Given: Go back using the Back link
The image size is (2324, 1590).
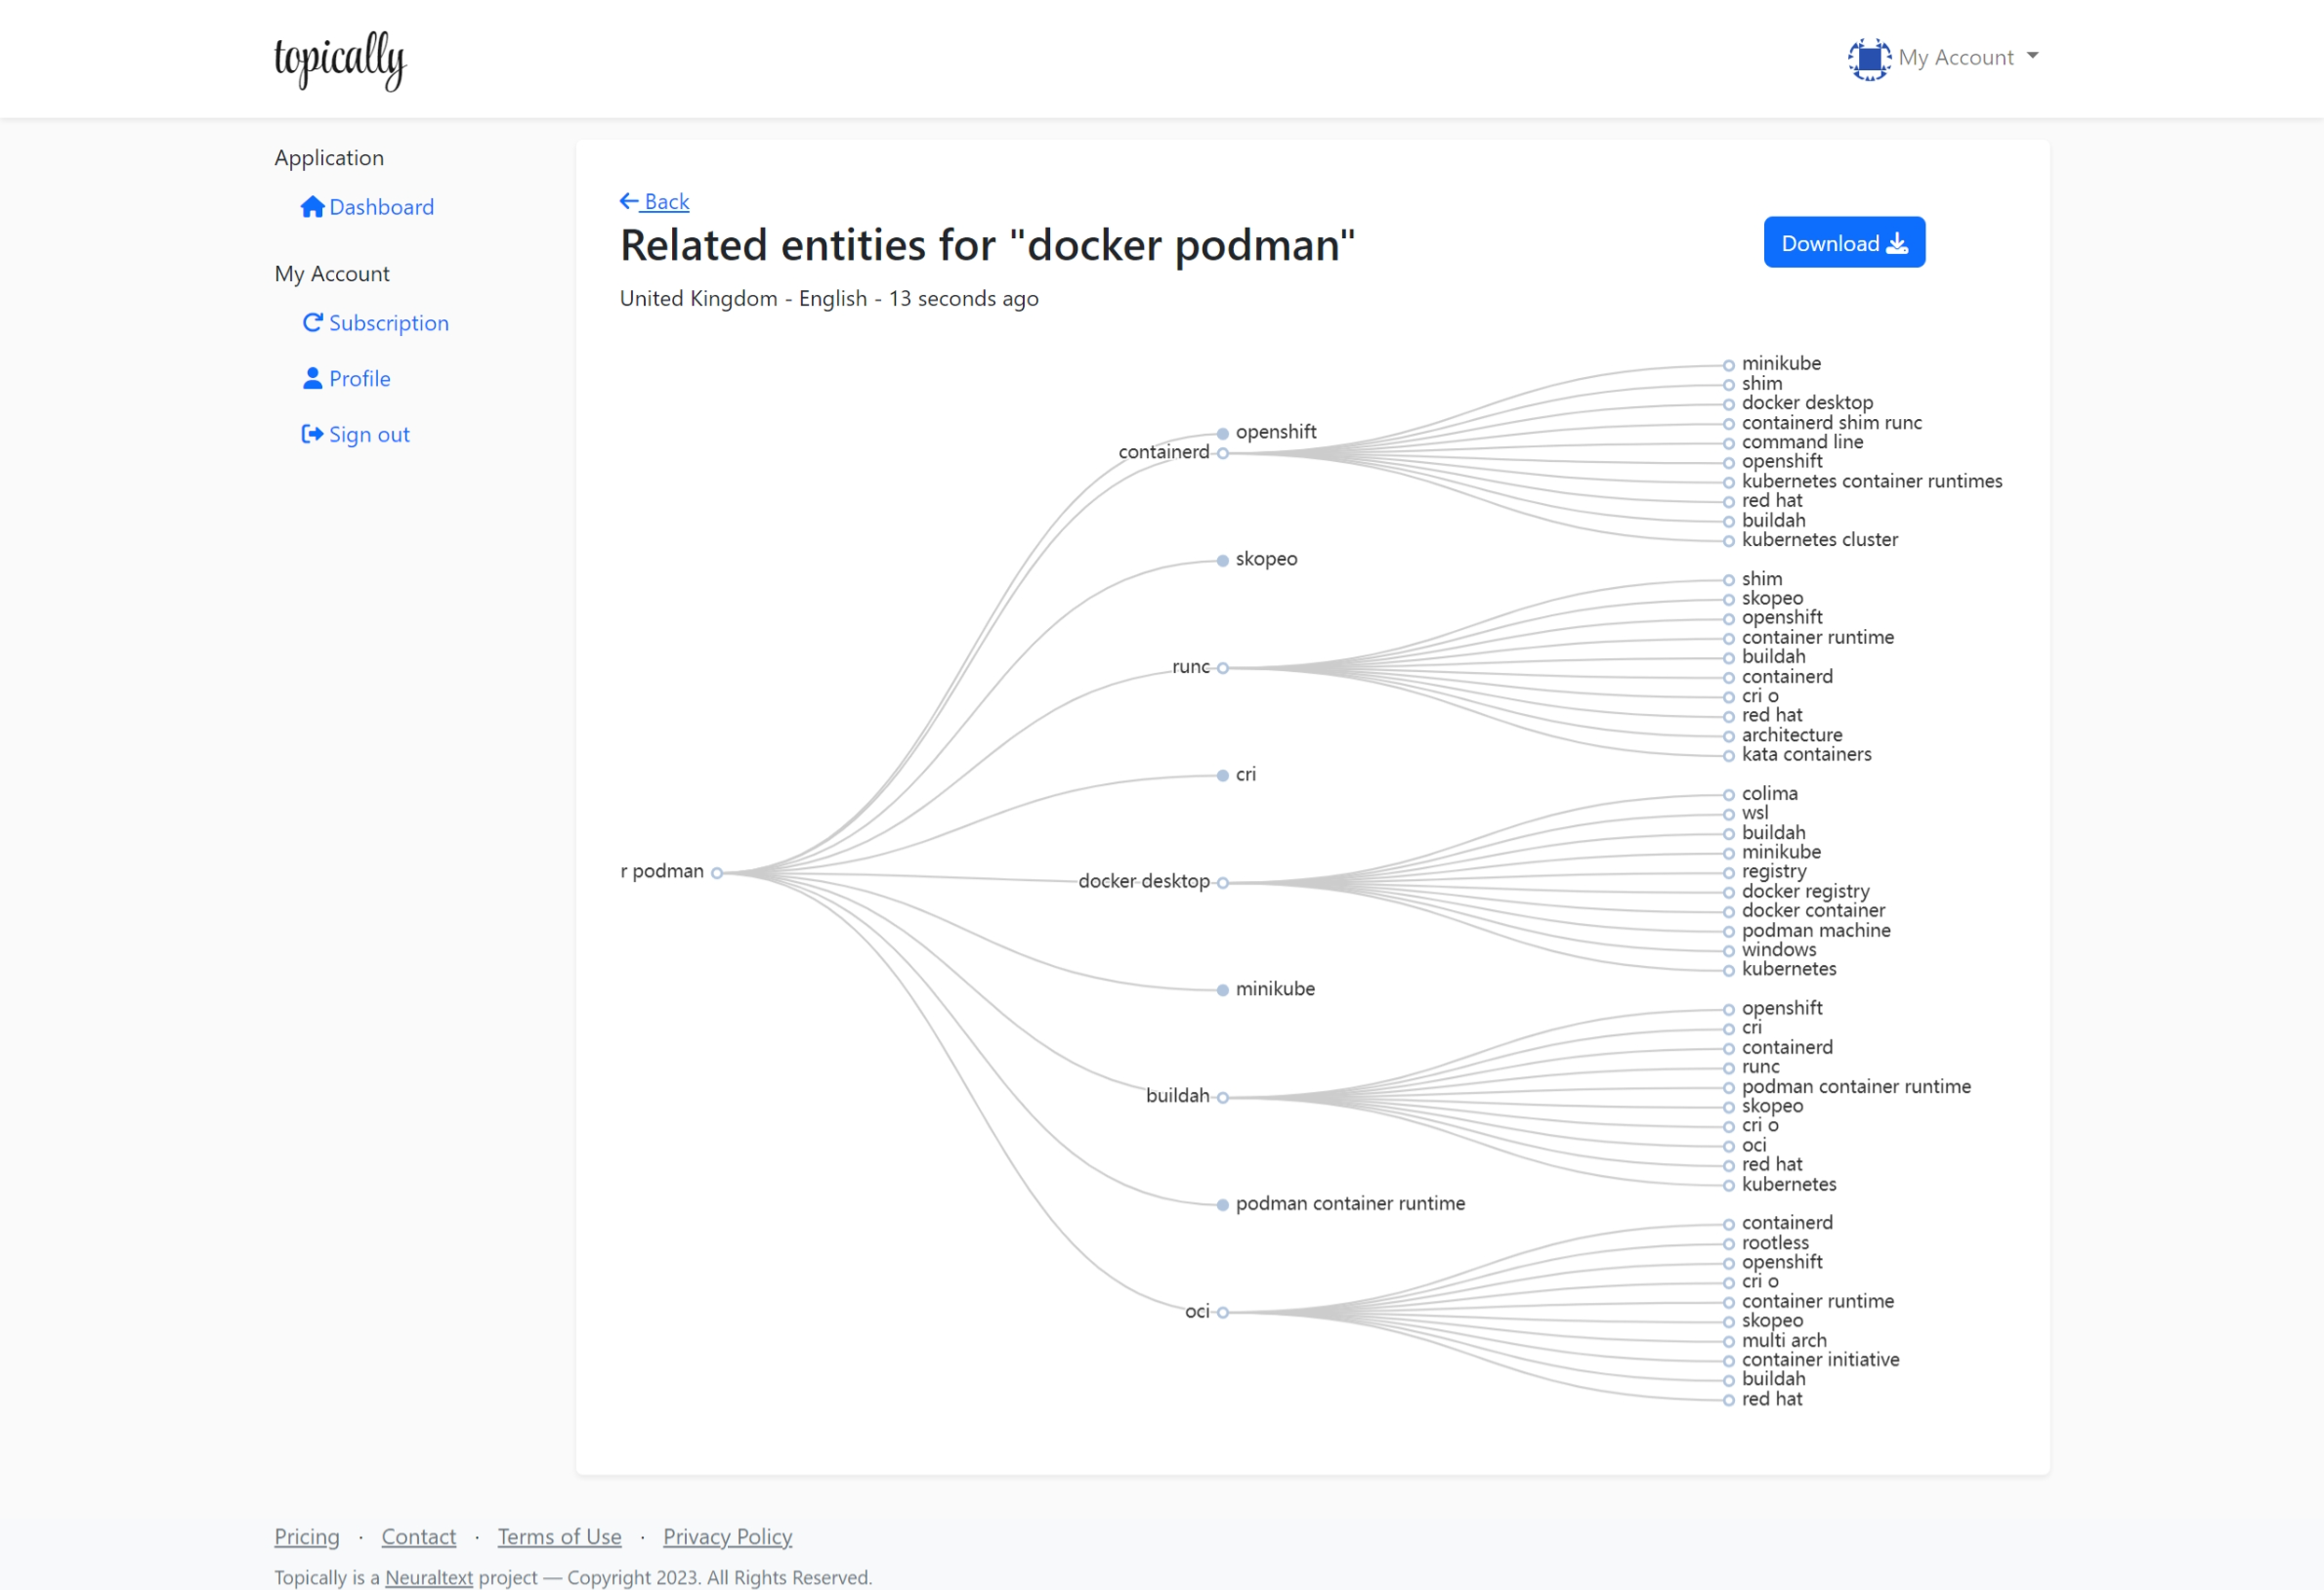Looking at the screenshot, I should tap(655, 201).
